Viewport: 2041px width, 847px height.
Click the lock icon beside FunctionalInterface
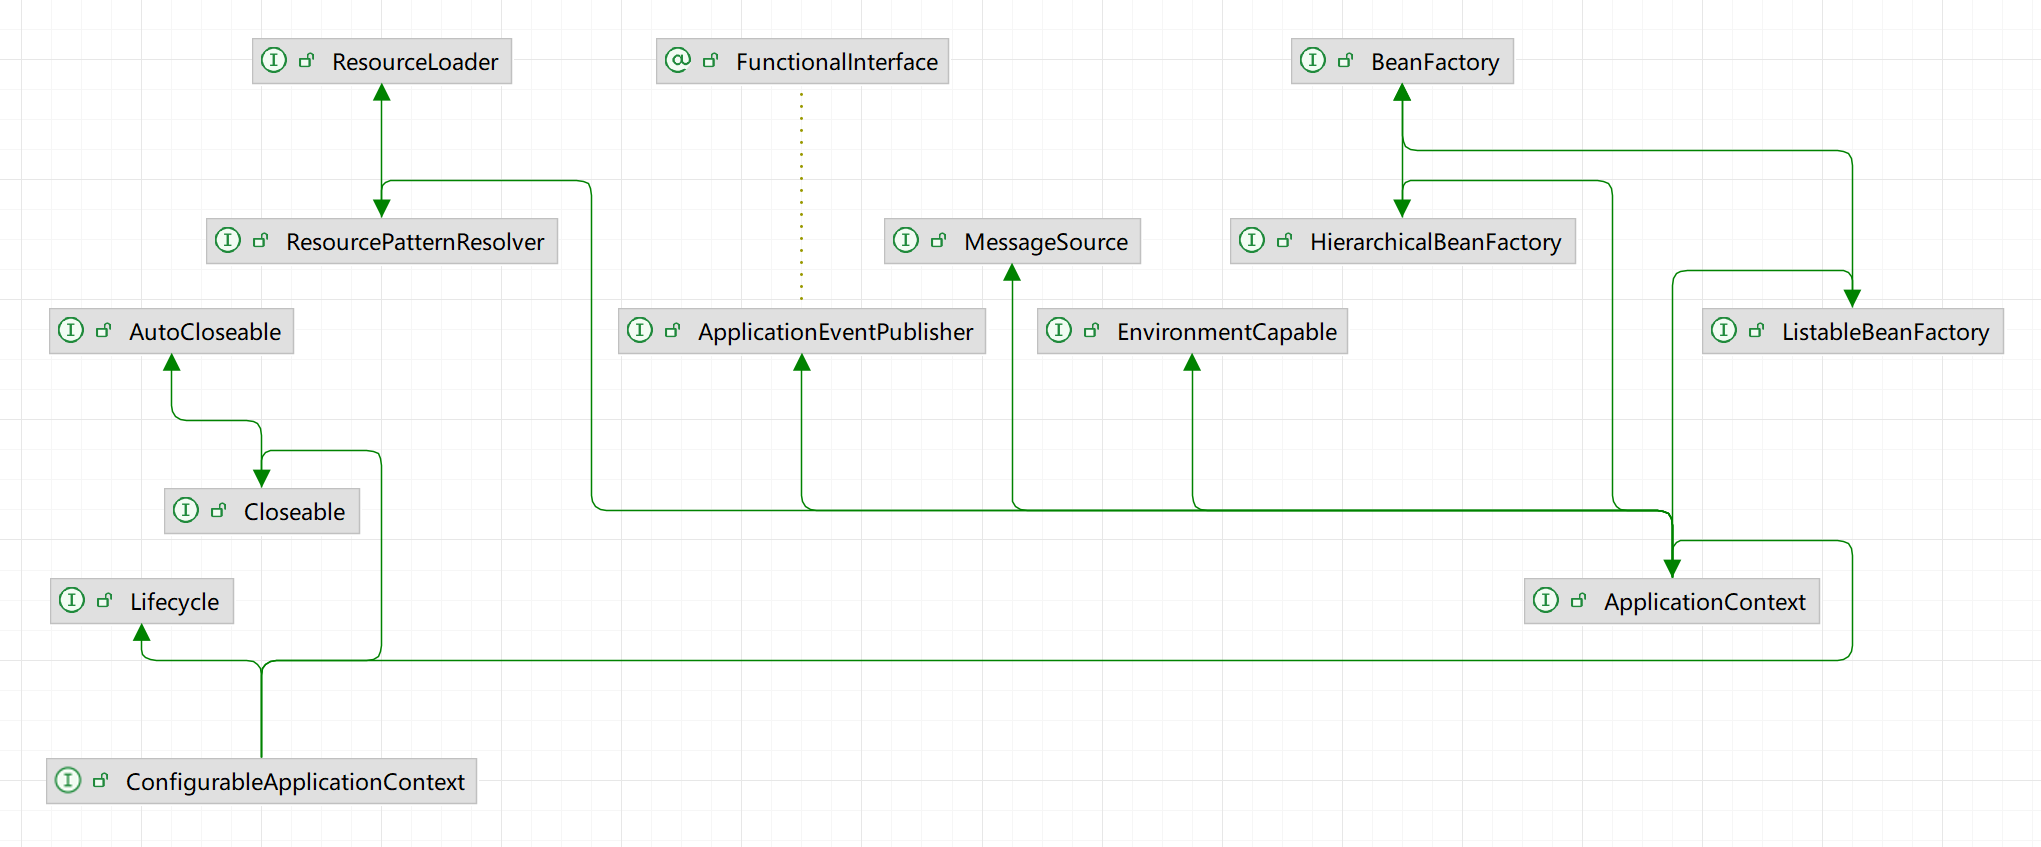pyautogui.click(x=711, y=61)
